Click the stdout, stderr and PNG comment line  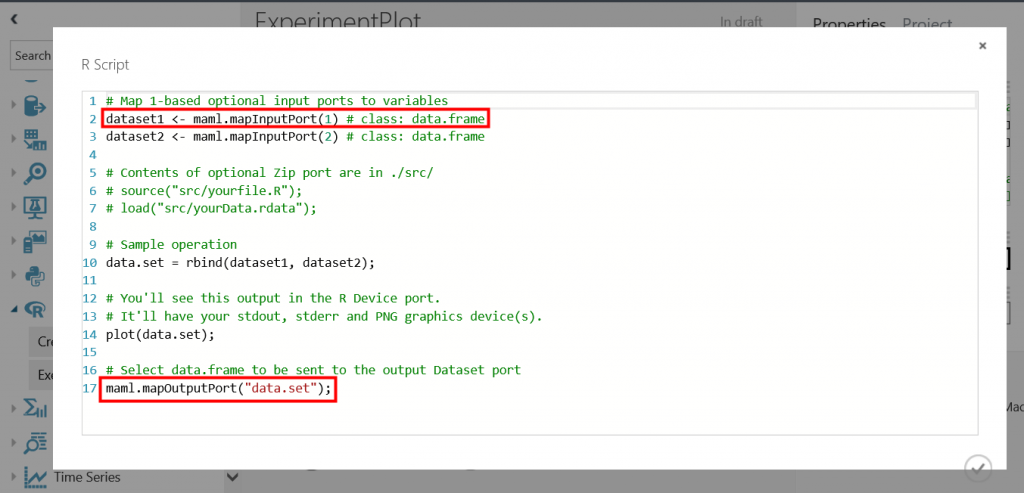tap(324, 317)
